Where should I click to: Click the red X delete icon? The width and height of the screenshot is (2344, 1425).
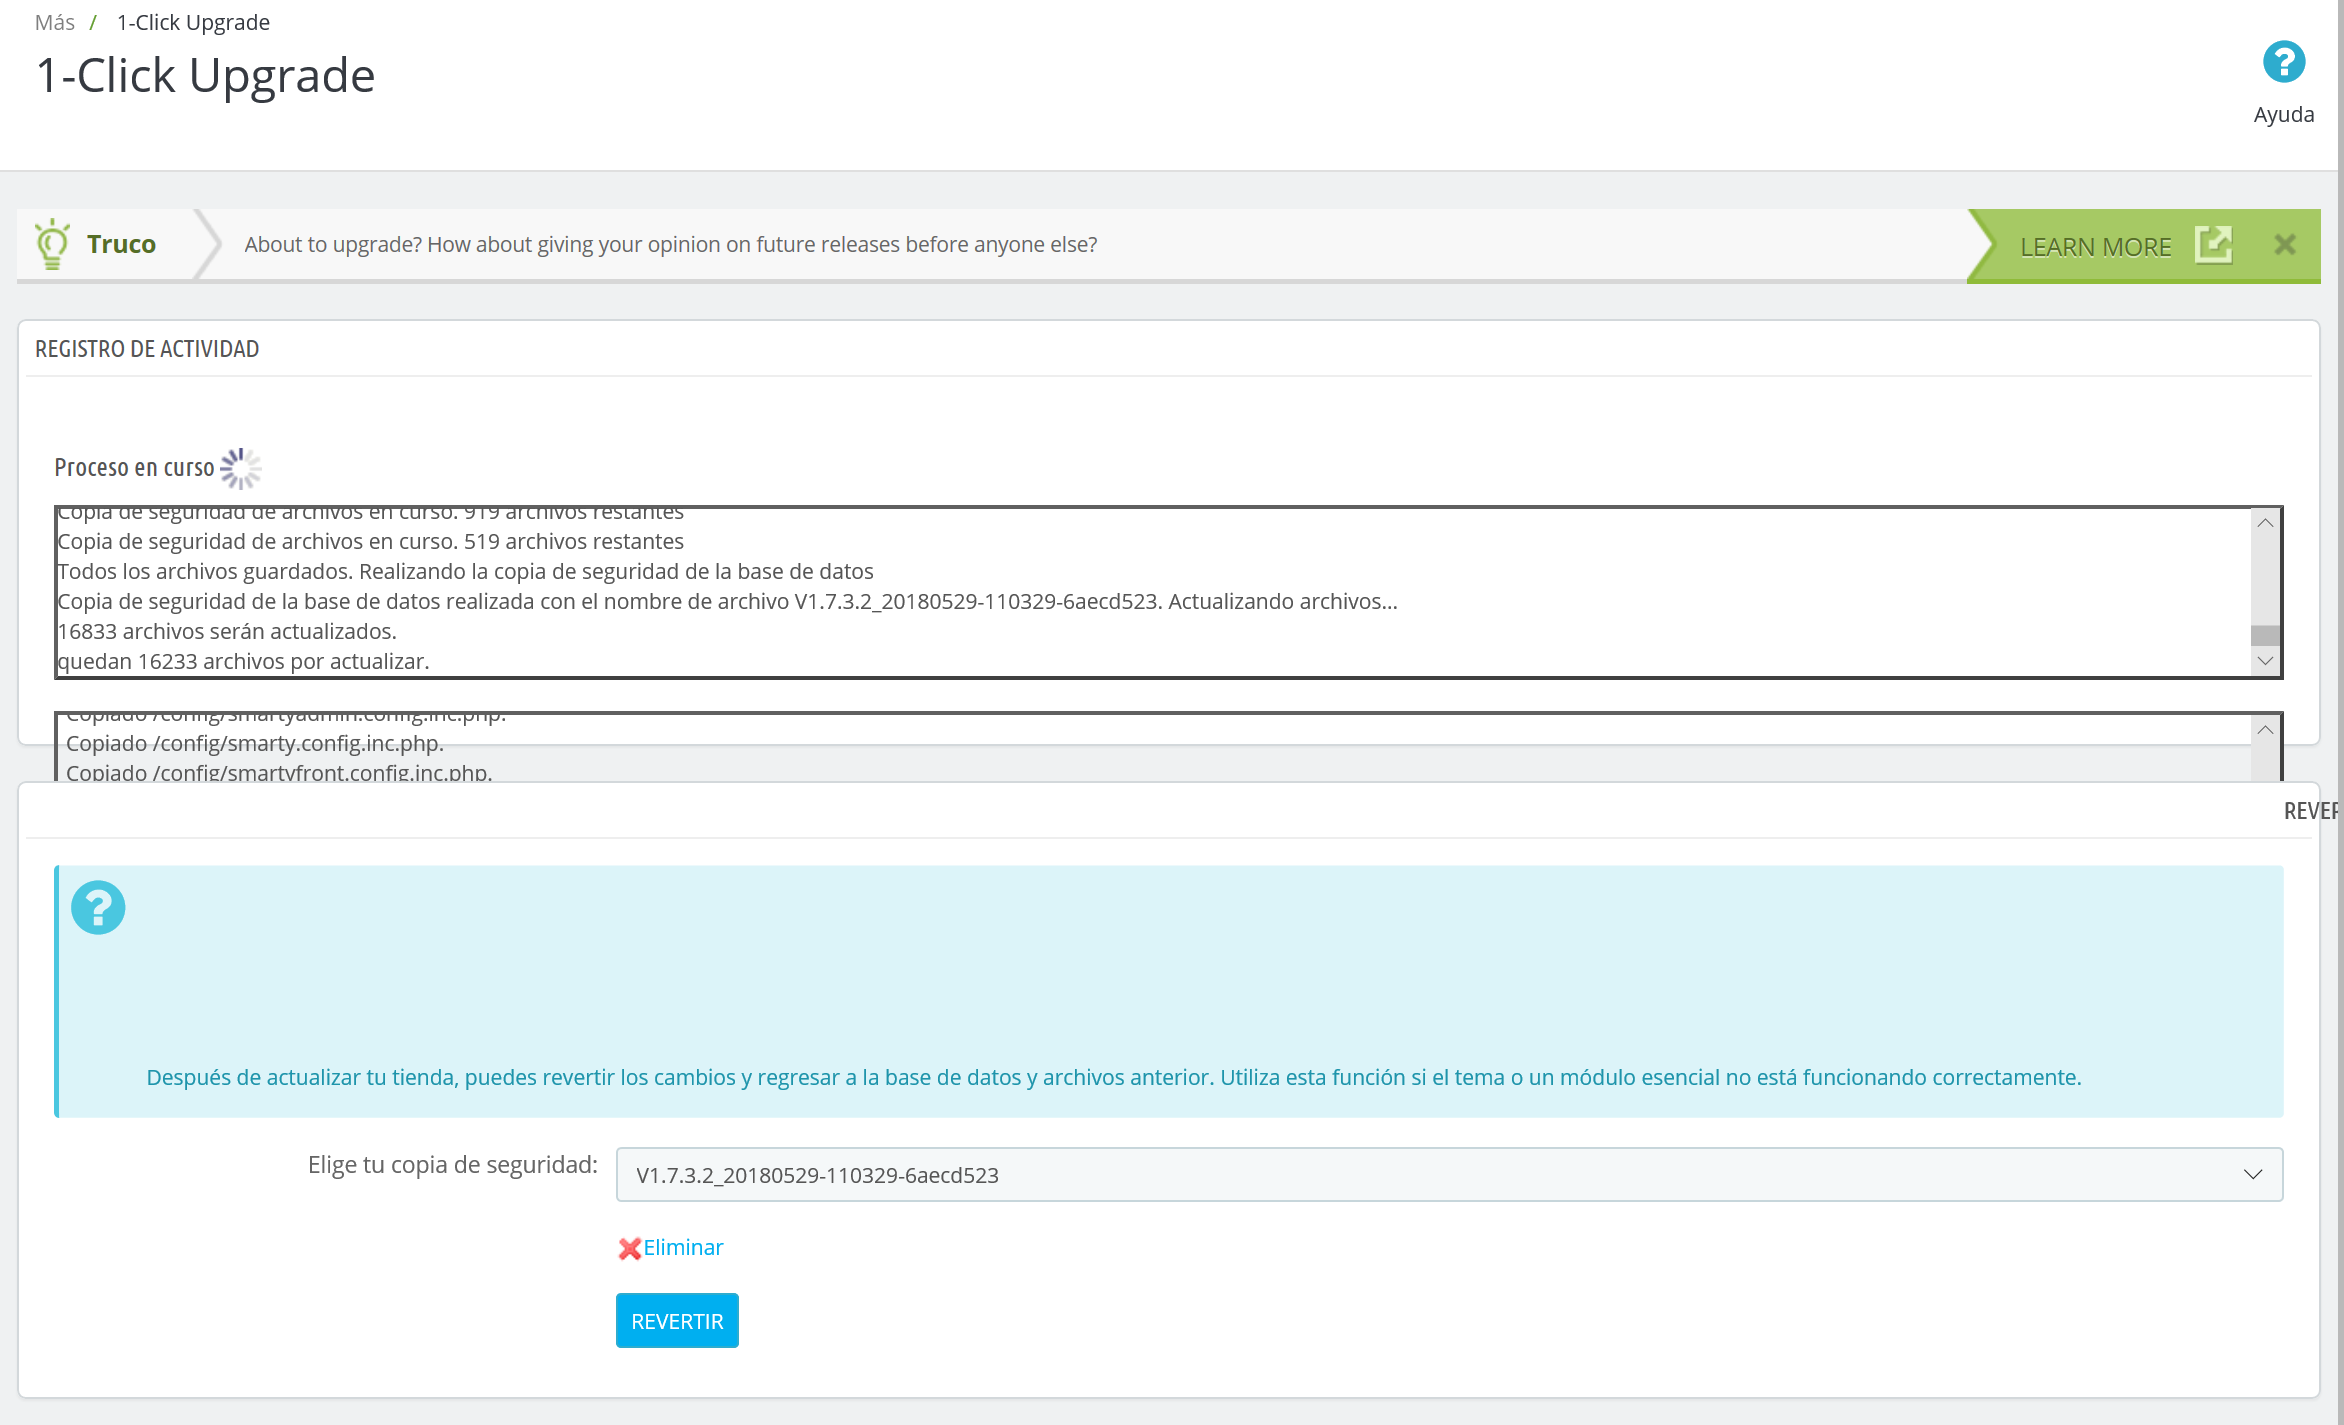click(629, 1248)
